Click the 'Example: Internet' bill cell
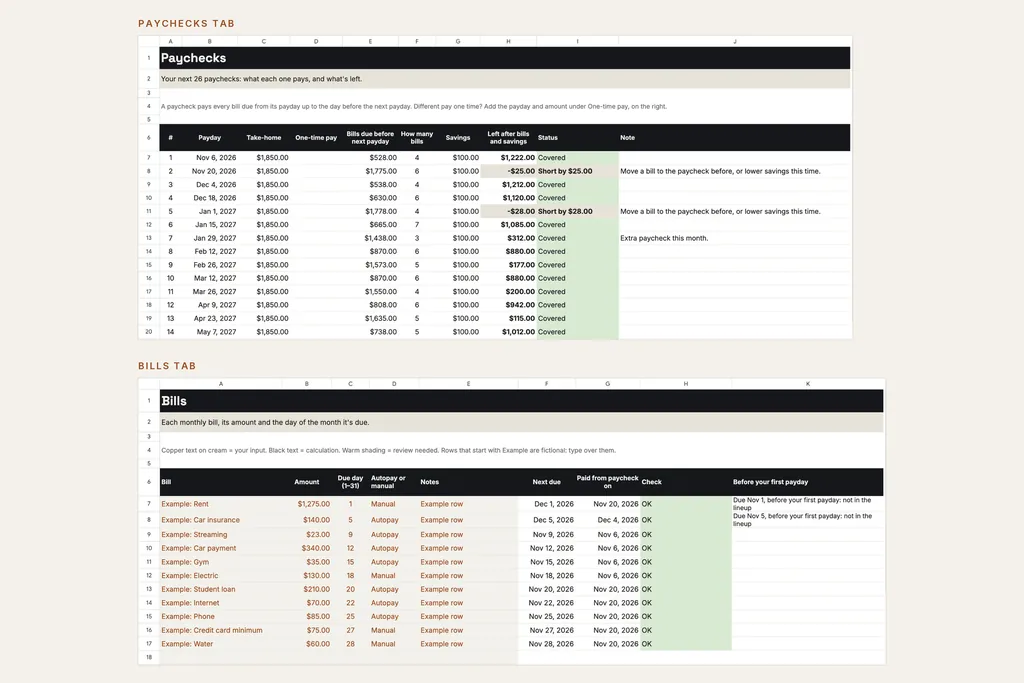 click(x=221, y=603)
